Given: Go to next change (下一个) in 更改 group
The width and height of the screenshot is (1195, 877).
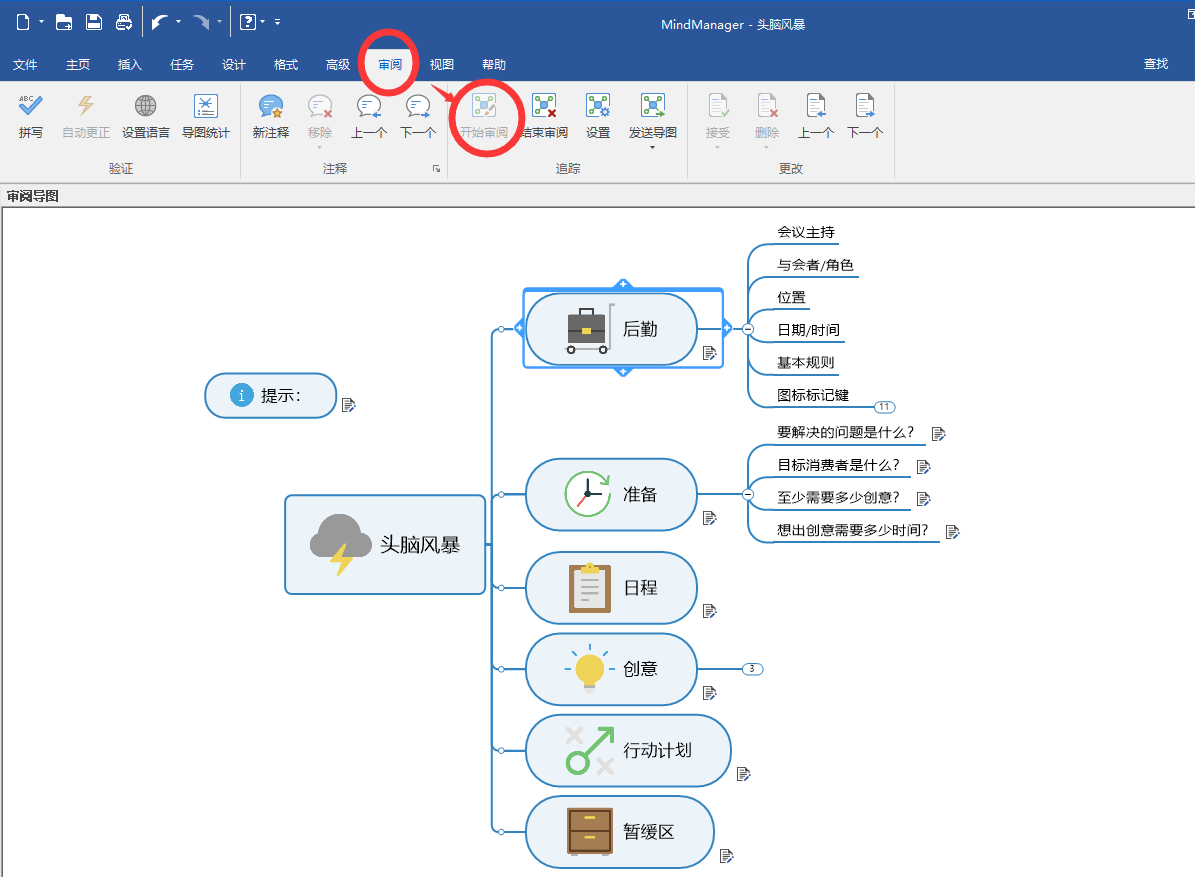Looking at the screenshot, I should click(x=865, y=116).
